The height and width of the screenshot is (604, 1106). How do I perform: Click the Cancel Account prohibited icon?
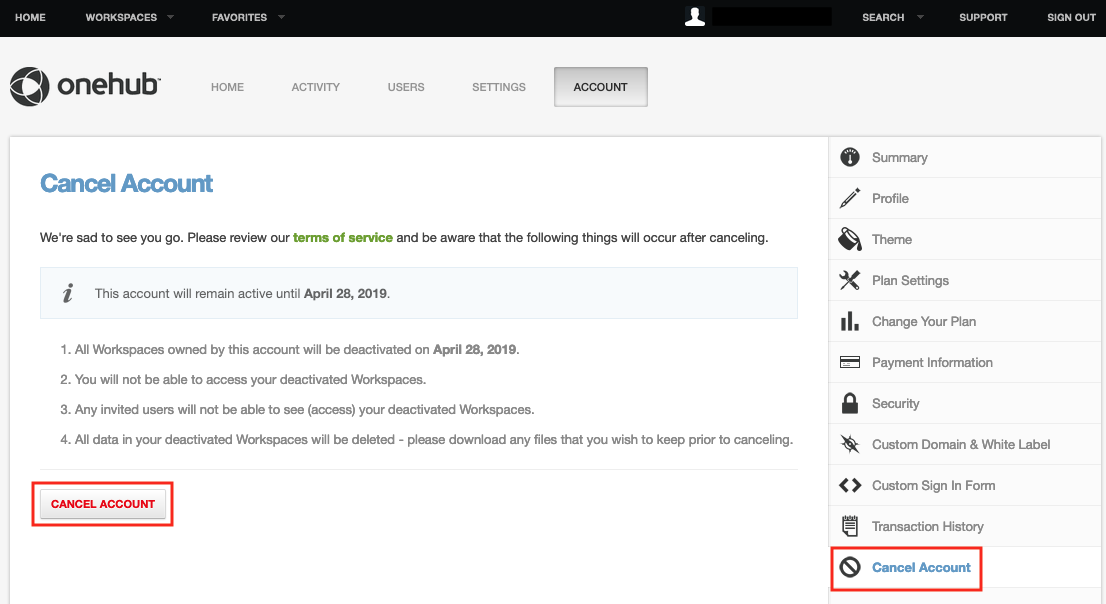850,567
